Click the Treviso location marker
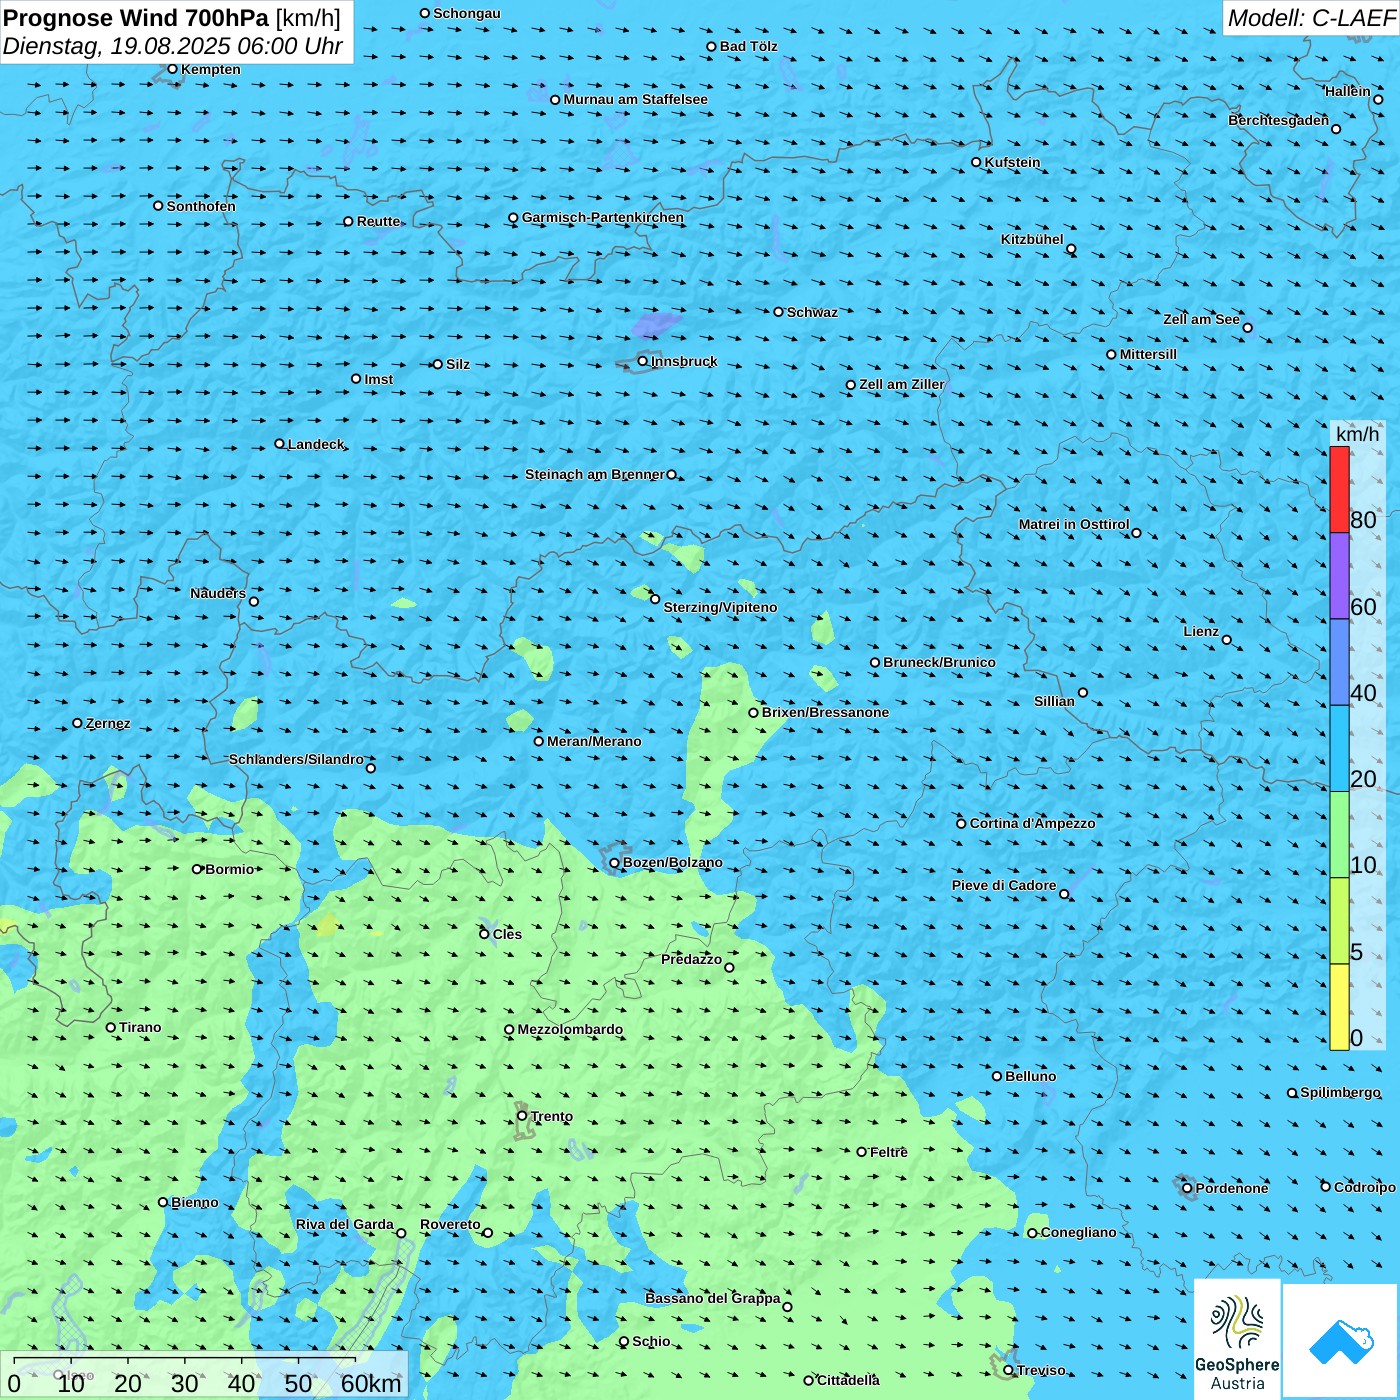The image size is (1400, 1400). click(x=1009, y=1370)
